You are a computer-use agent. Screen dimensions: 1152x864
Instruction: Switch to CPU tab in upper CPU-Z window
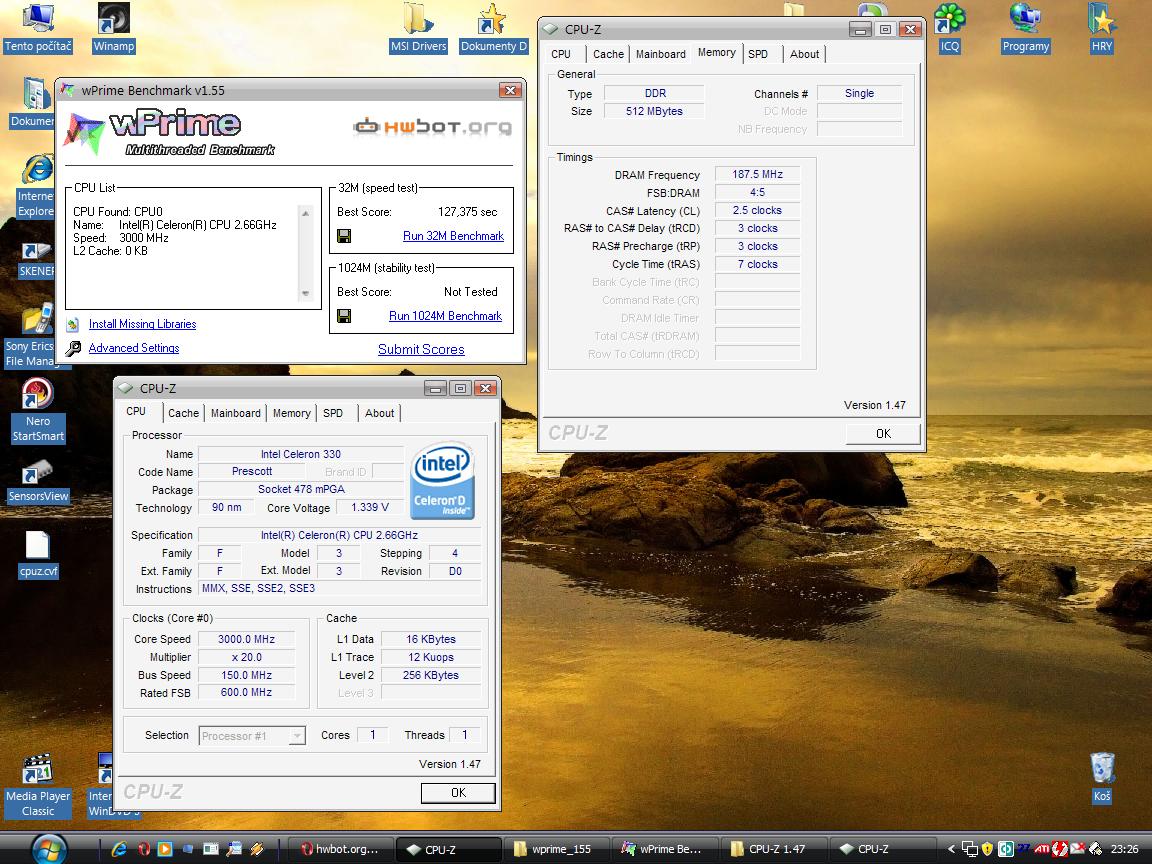(x=561, y=54)
